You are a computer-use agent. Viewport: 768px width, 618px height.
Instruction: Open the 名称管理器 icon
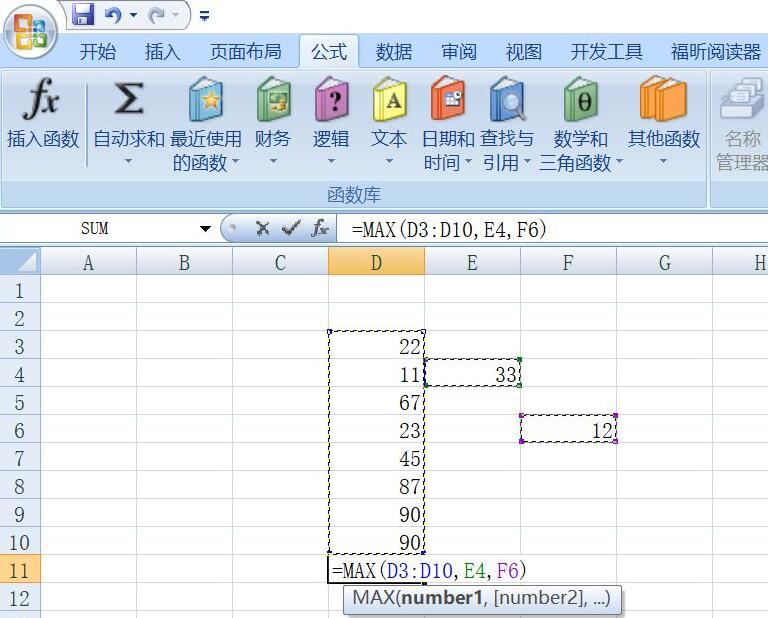pyautogui.click(x=743, y=99)
